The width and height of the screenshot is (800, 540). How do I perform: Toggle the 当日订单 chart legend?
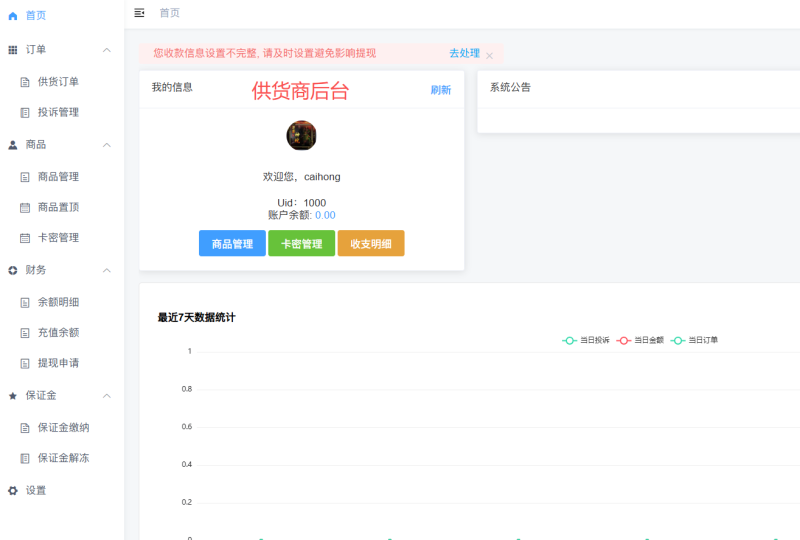click(x=694, y=340)
